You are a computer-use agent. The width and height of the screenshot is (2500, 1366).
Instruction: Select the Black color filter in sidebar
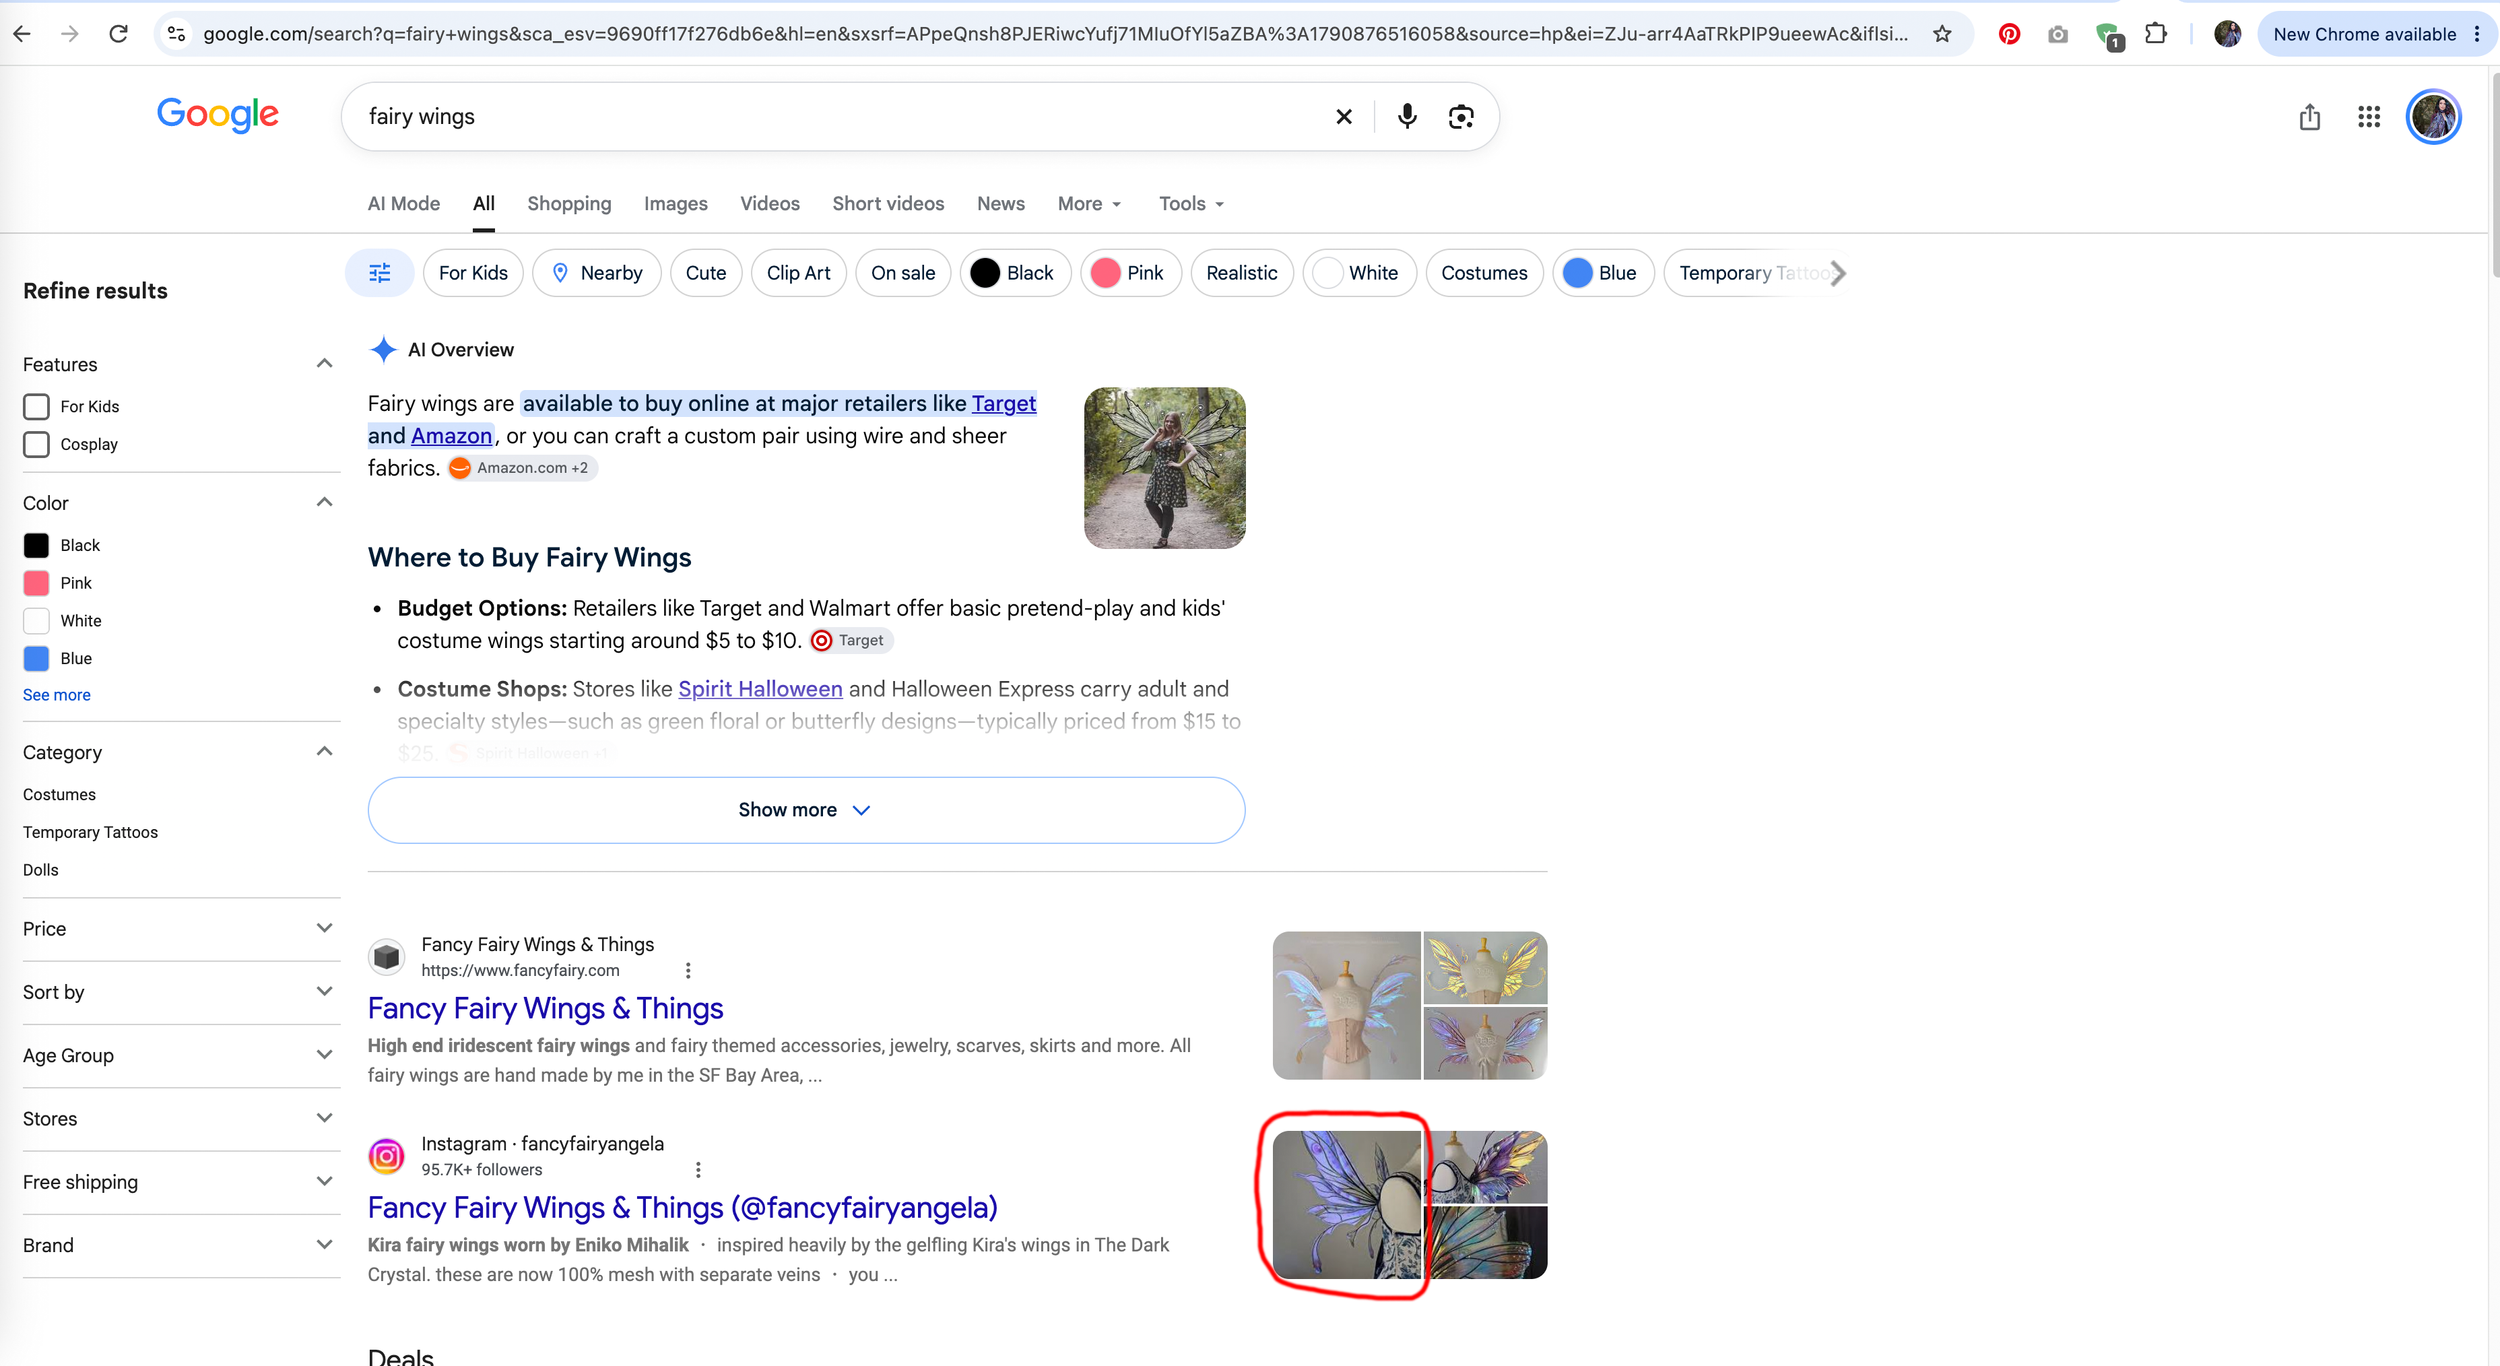(x=36, y=545)
